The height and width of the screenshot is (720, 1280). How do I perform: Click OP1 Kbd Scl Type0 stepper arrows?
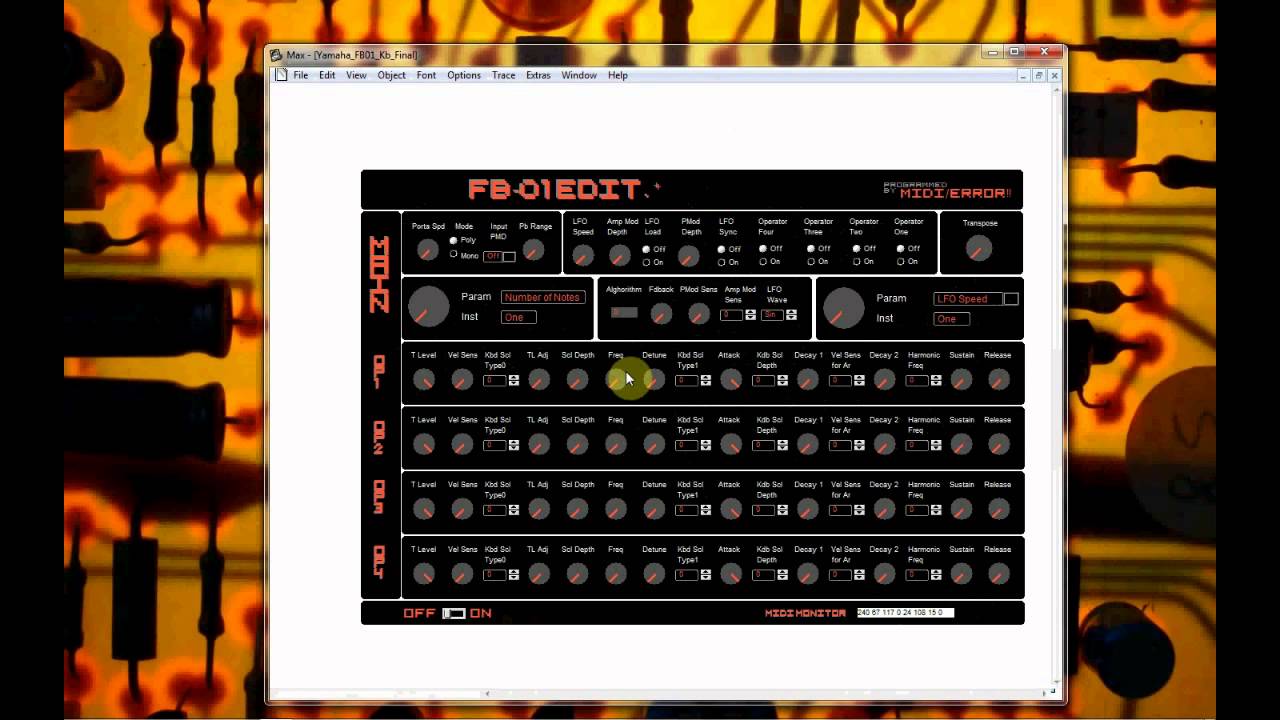(514, 381)
